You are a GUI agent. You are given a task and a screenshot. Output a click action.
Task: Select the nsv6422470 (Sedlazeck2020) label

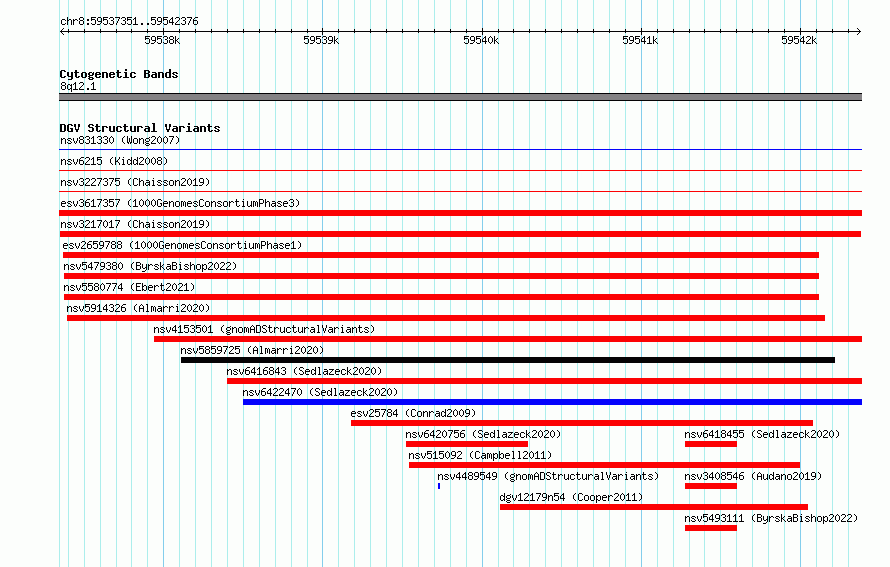pyautogui.click(x=320, y=392)
